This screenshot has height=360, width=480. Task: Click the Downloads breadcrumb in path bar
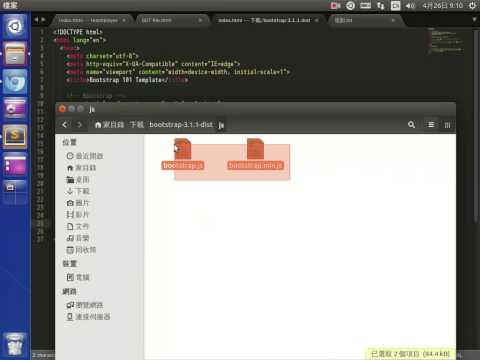point(137,125)
